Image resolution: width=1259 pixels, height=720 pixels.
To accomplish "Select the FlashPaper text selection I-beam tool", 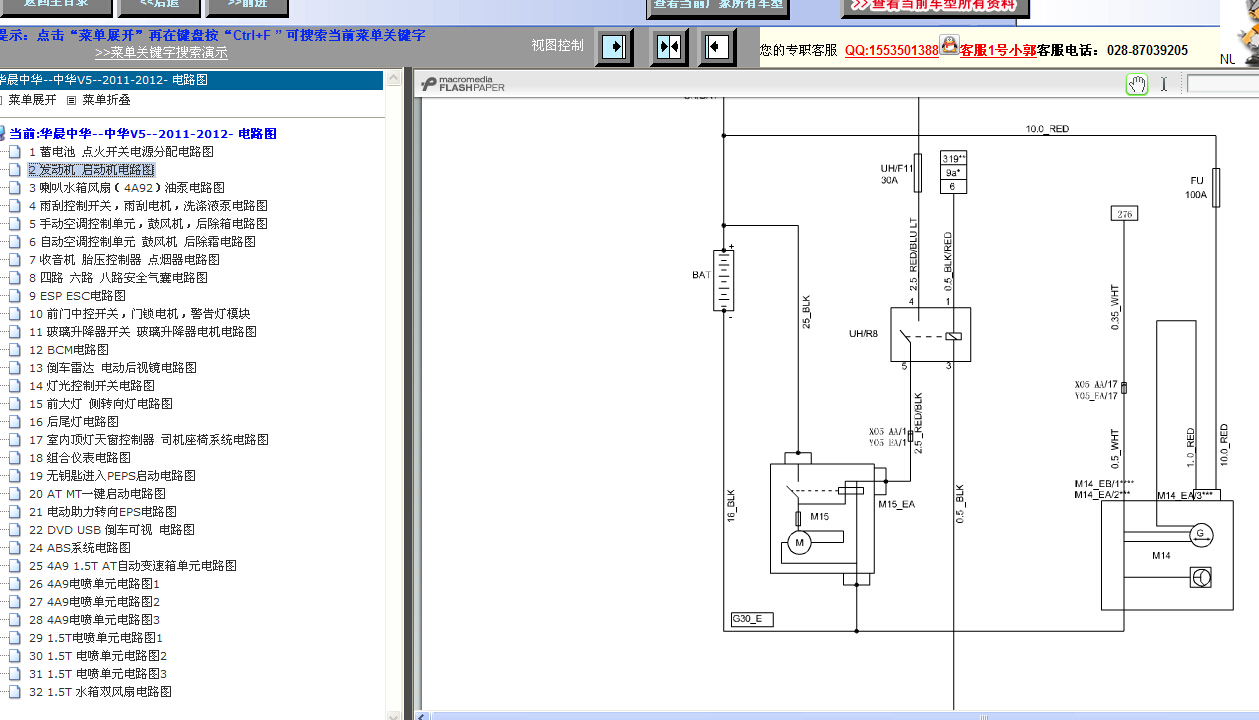I will point(1164,84).
